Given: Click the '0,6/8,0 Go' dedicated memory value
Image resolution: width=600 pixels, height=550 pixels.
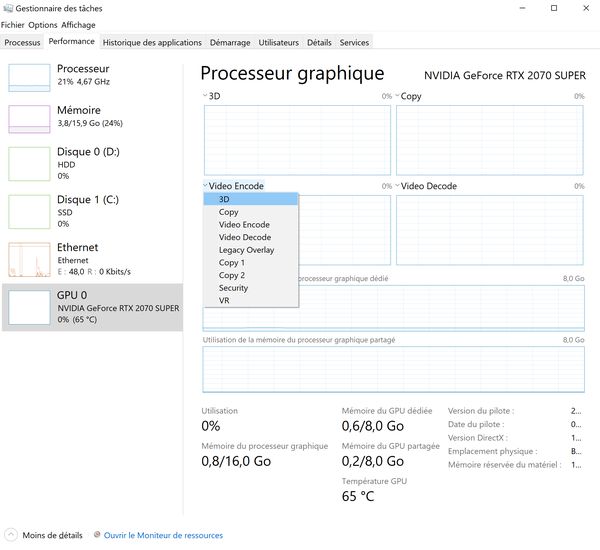Looking at the screenshot, I should (373, 426).
